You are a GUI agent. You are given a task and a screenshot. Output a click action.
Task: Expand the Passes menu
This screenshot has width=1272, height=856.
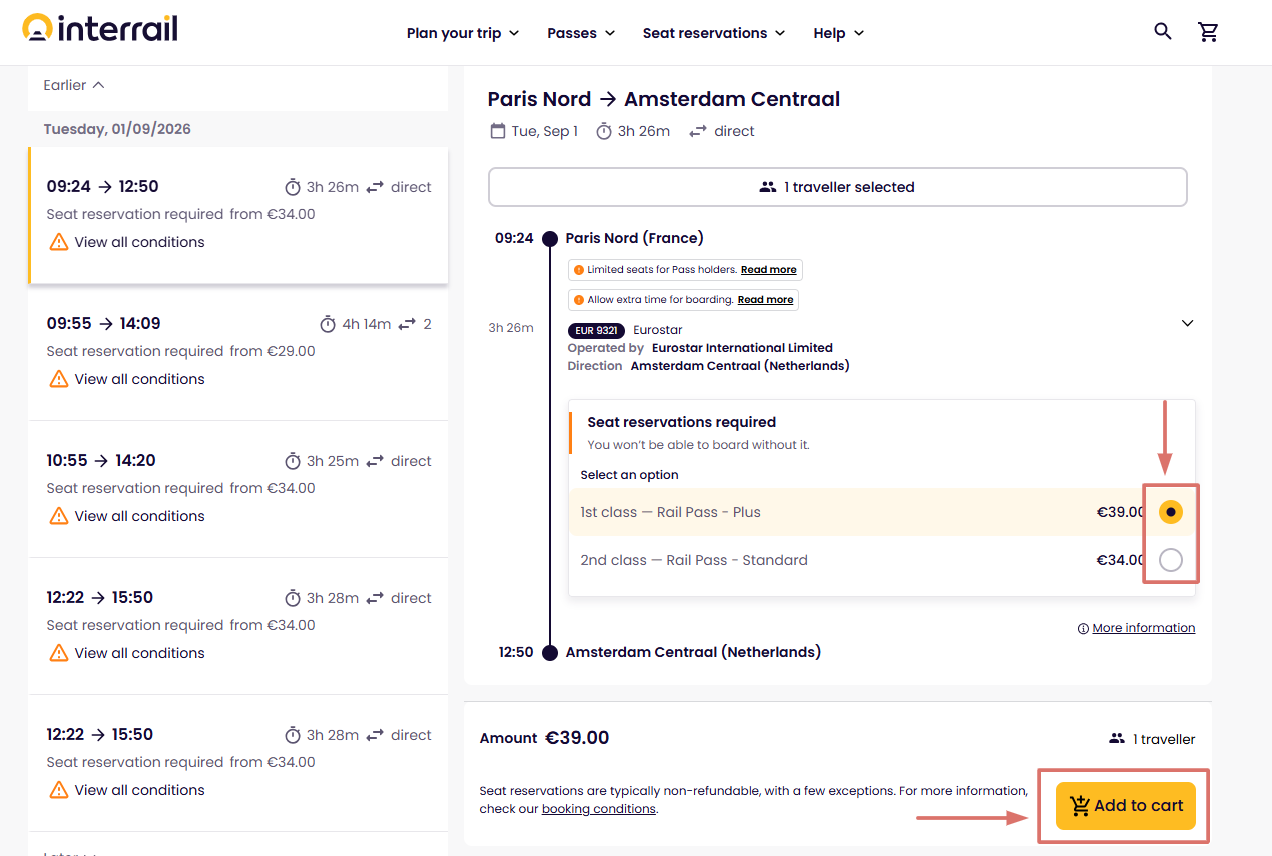point(581,33)
